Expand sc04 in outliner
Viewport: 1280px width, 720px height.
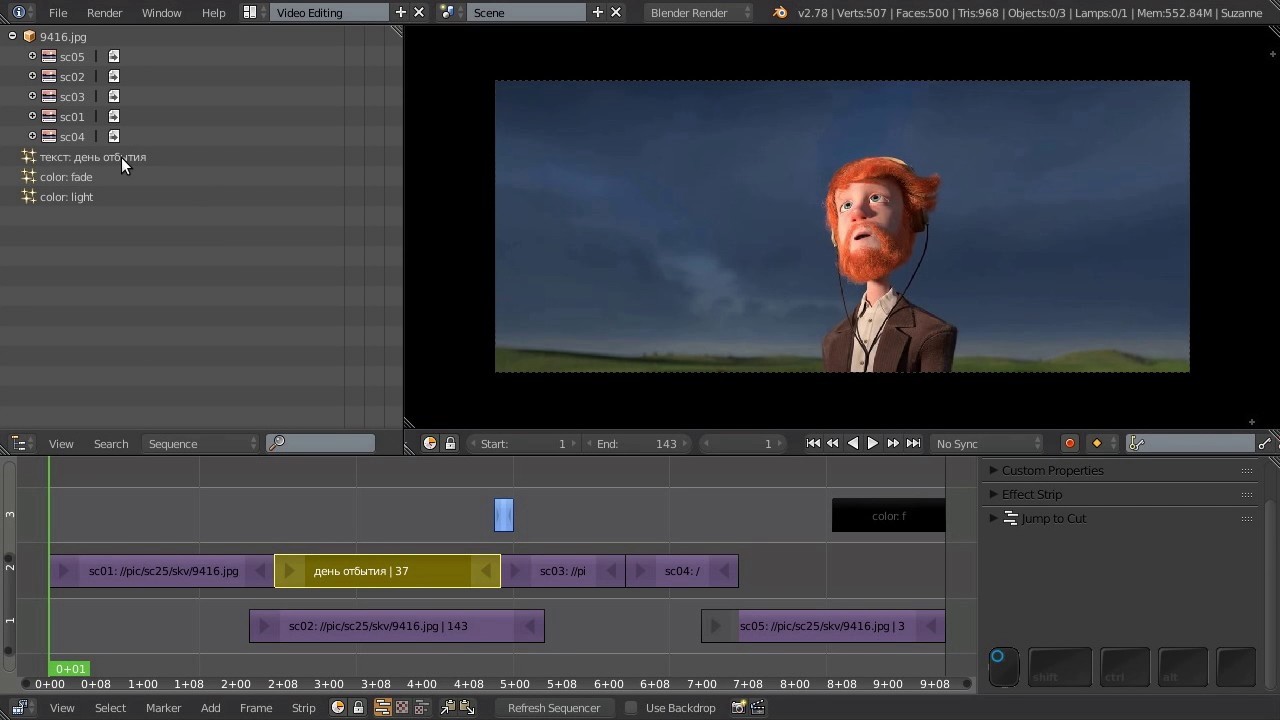pos(32,136)
